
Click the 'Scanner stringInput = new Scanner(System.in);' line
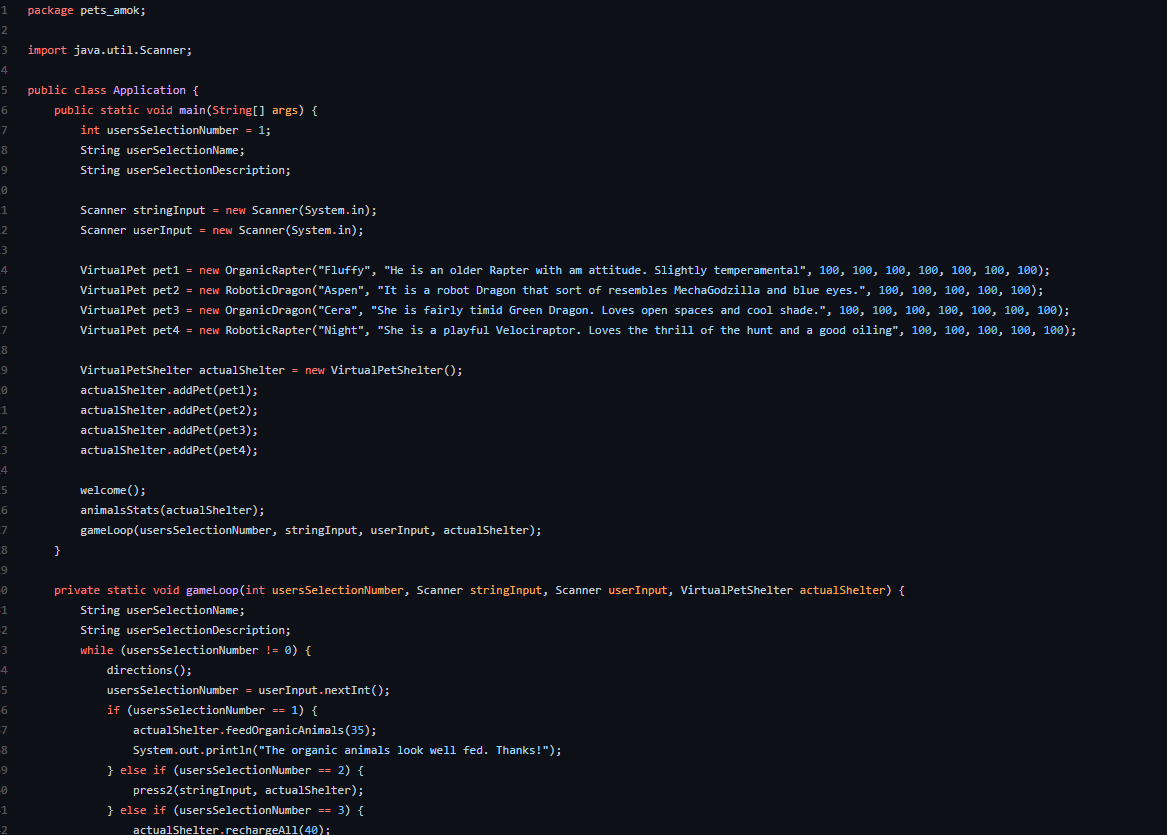(228, 210)
